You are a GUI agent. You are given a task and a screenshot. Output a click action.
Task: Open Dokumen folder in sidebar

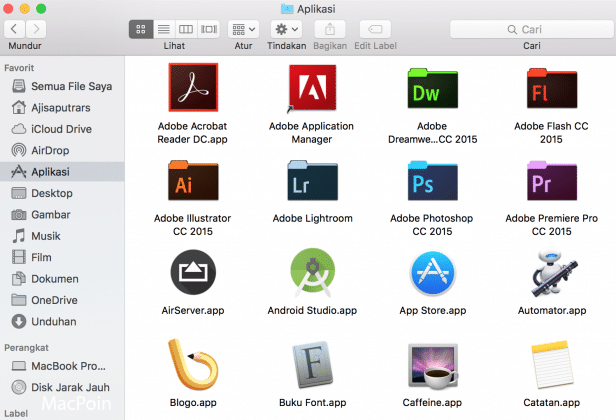tap(62, 279)
